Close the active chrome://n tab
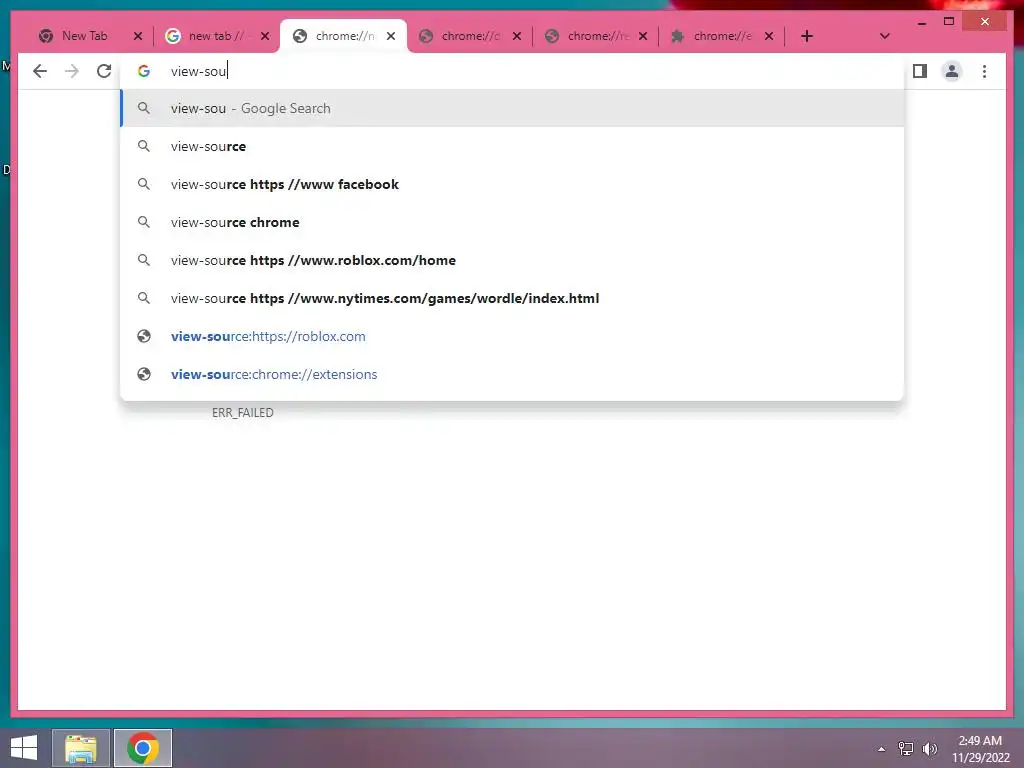 point(391,36)
